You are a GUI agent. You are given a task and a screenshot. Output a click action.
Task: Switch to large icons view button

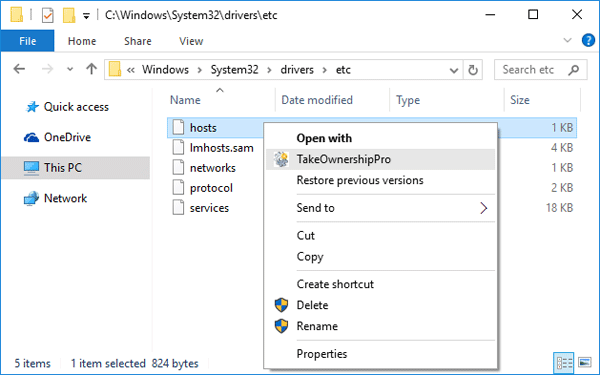point(585,362)
